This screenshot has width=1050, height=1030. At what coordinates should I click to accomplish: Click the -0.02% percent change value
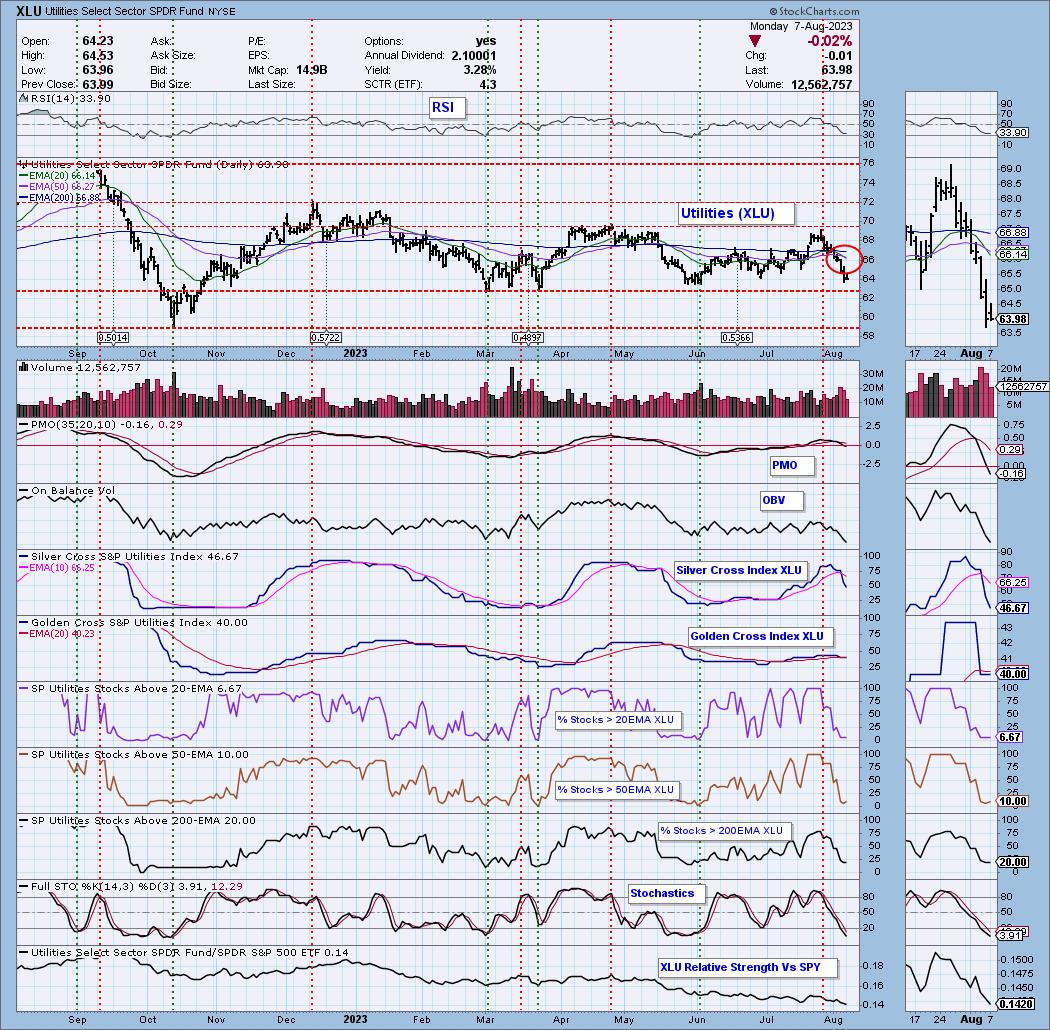coord(830,42)
